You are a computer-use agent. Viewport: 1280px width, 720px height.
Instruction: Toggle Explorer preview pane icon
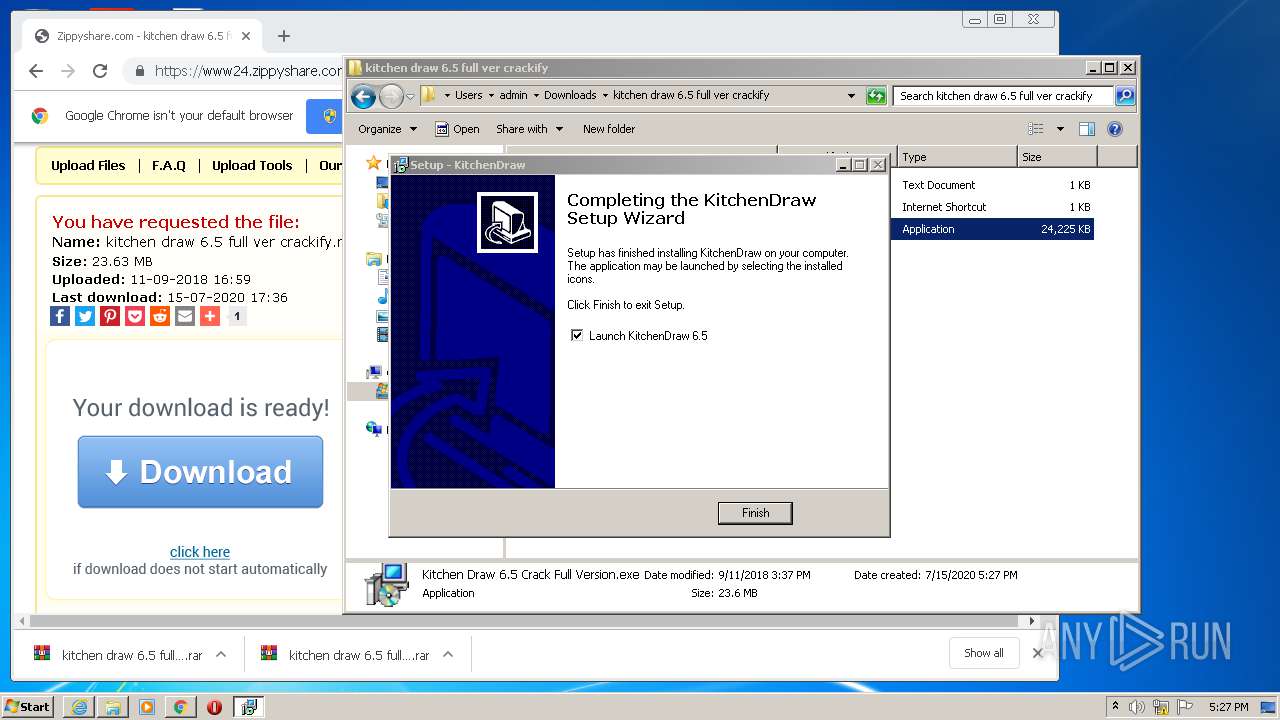pos(1087,129)
